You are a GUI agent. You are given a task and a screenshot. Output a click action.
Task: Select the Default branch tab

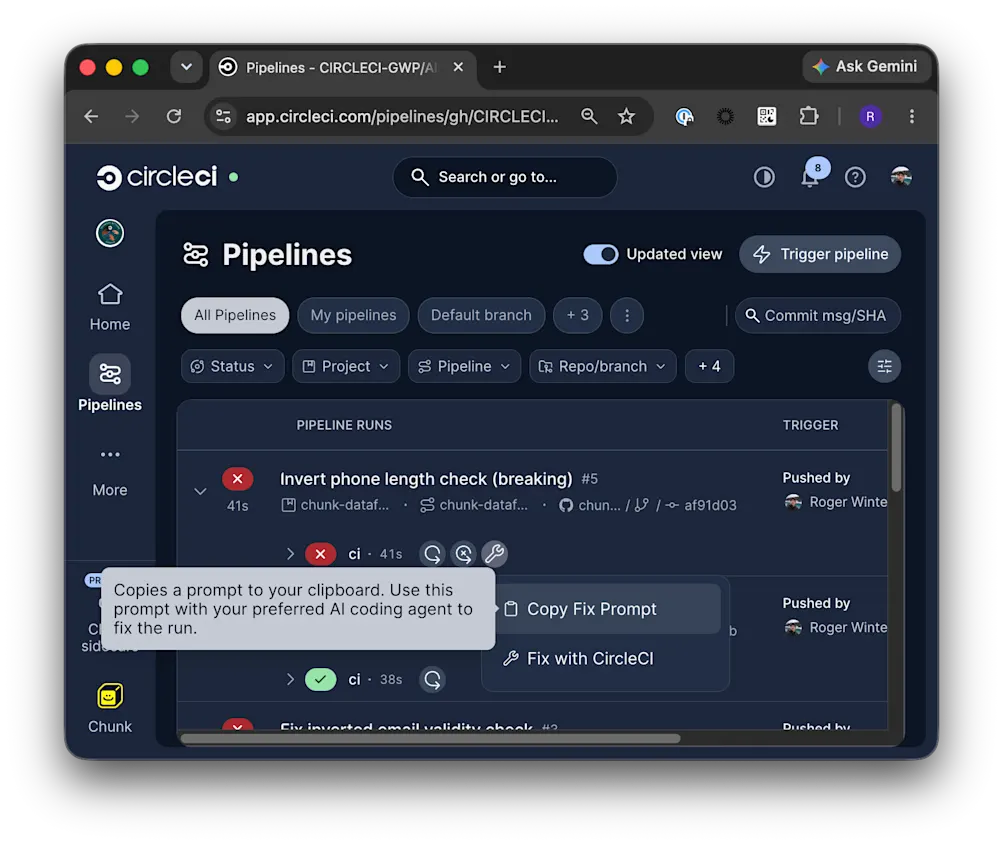tap(481, 315)
